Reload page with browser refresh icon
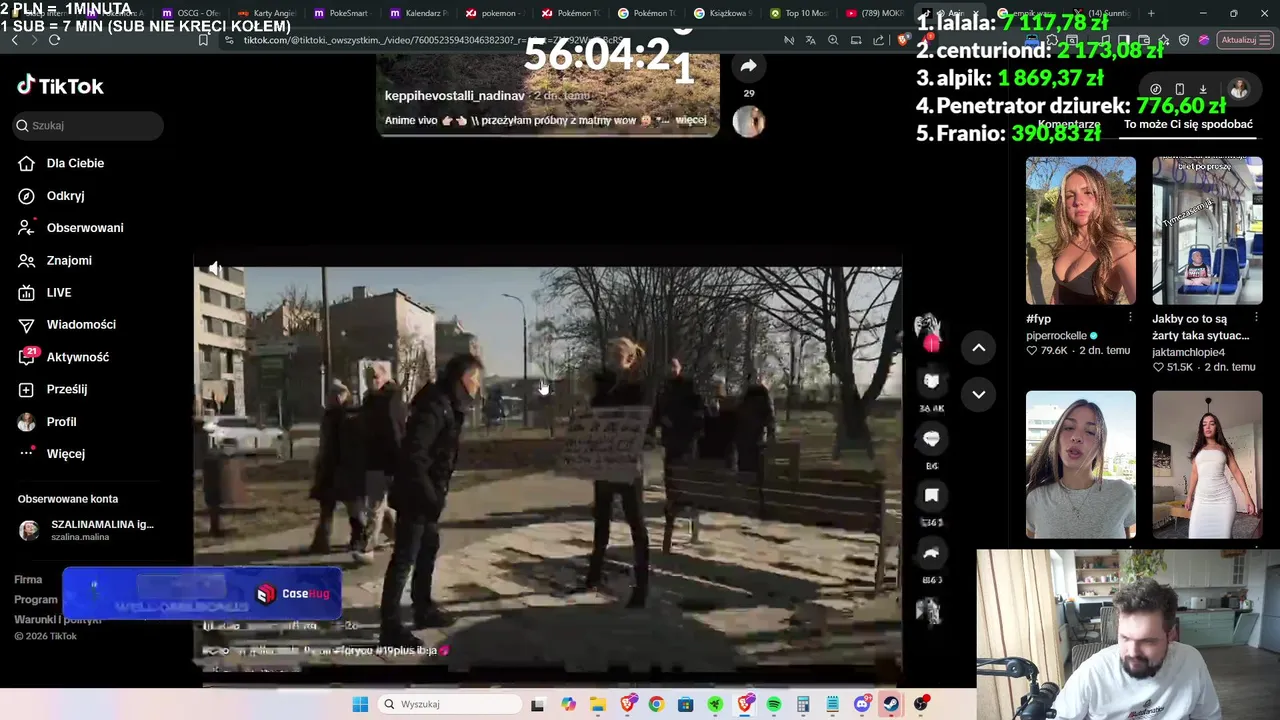1280x720 pixels. click(x=54, y=40)
